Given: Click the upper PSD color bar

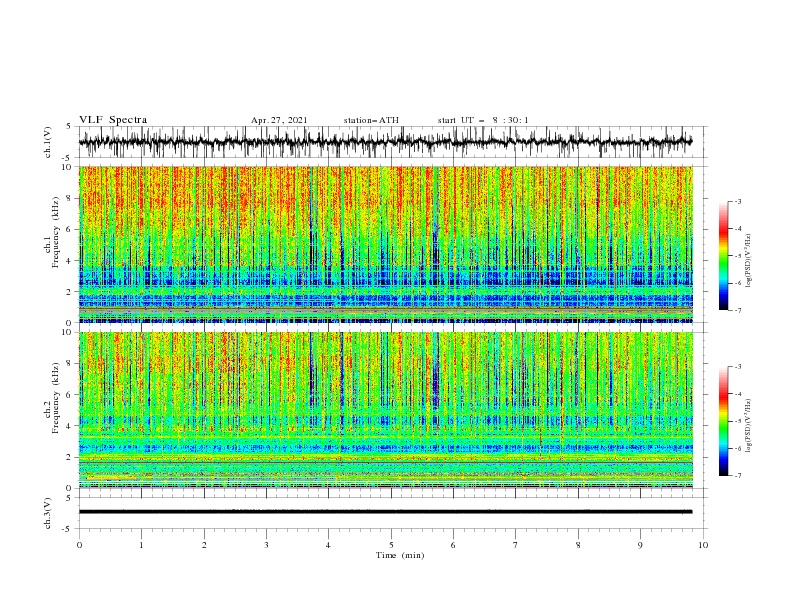Looking at the screenshot, I should (723, 256).
